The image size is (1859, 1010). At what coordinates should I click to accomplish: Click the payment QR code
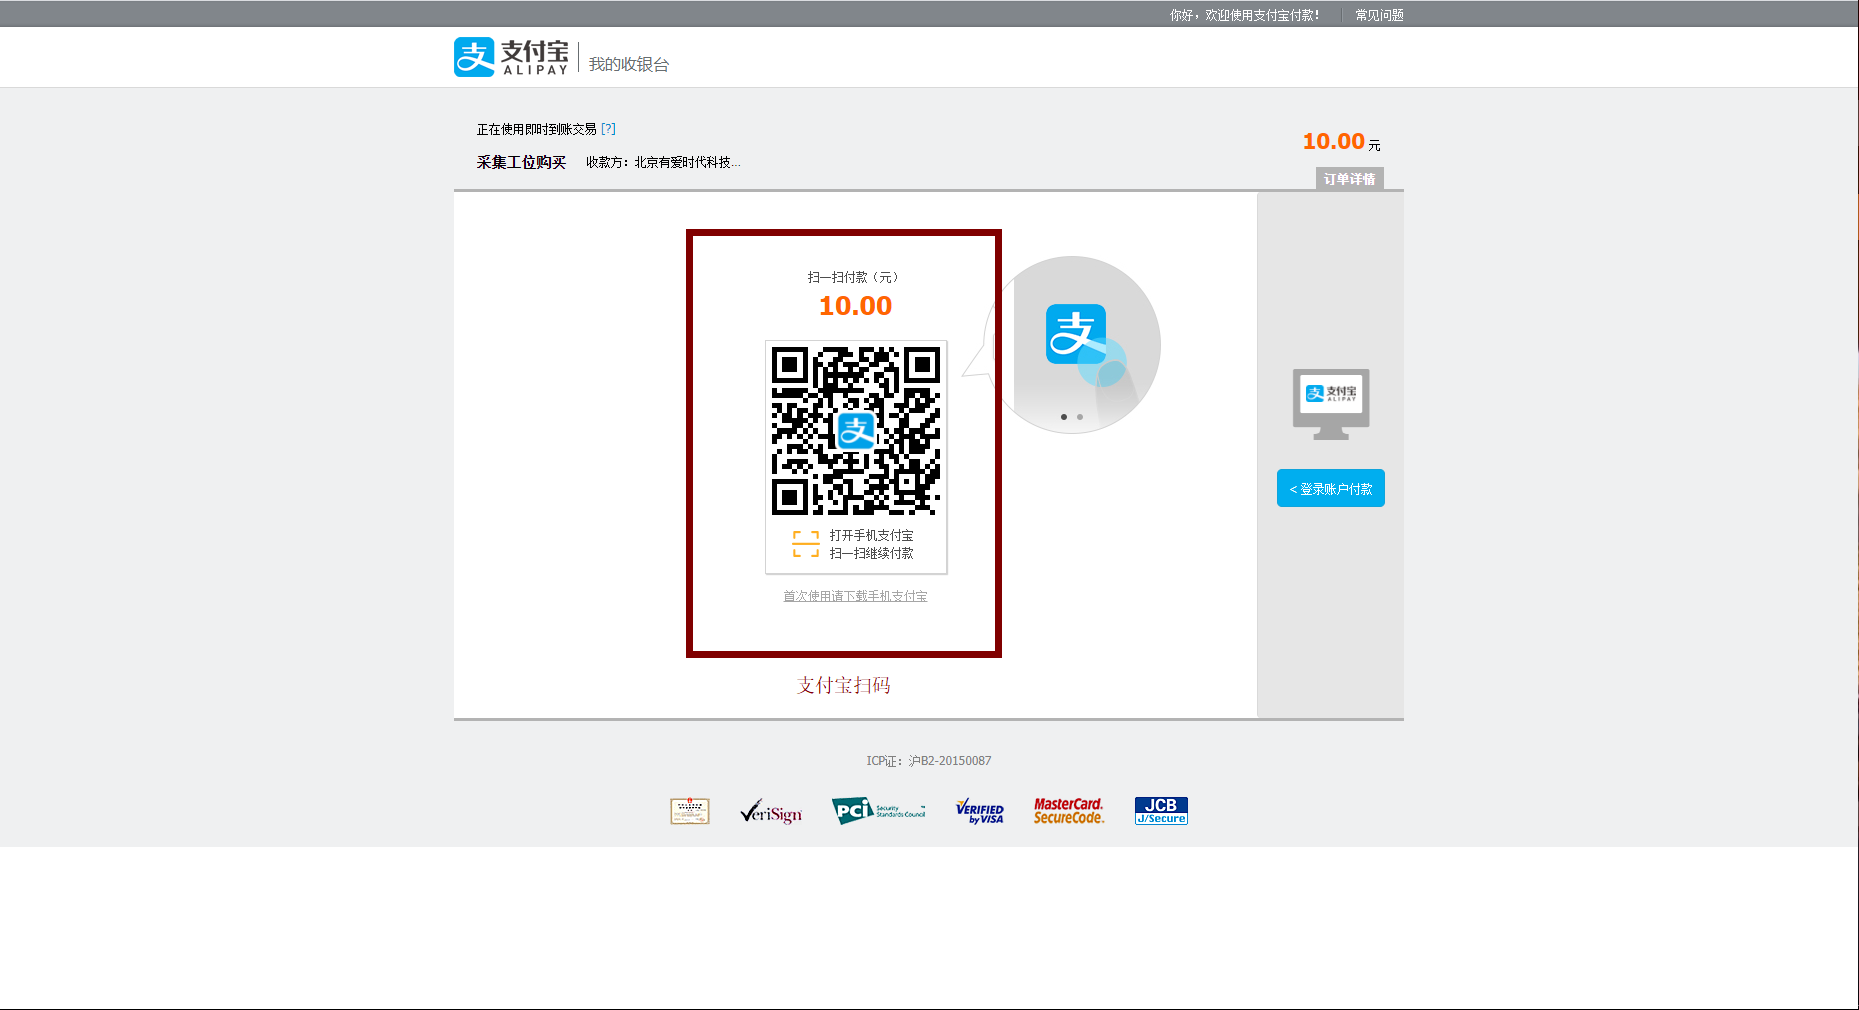[856, 431]
